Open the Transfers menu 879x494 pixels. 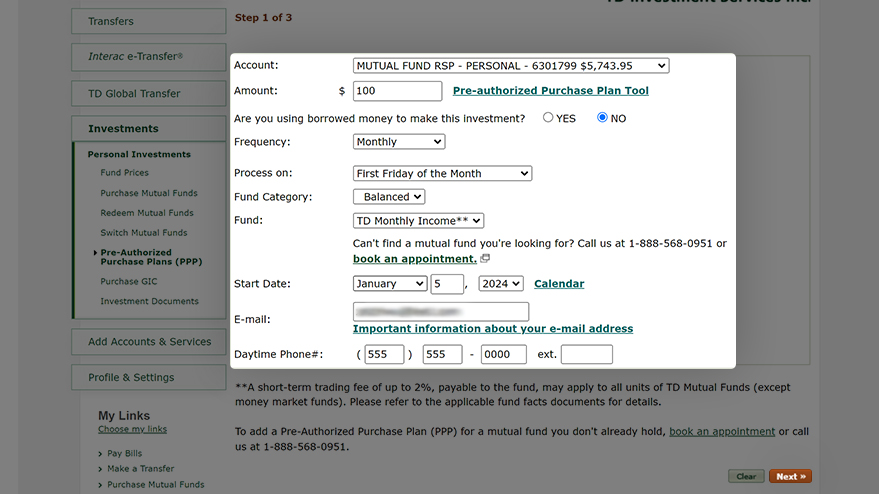149,21
